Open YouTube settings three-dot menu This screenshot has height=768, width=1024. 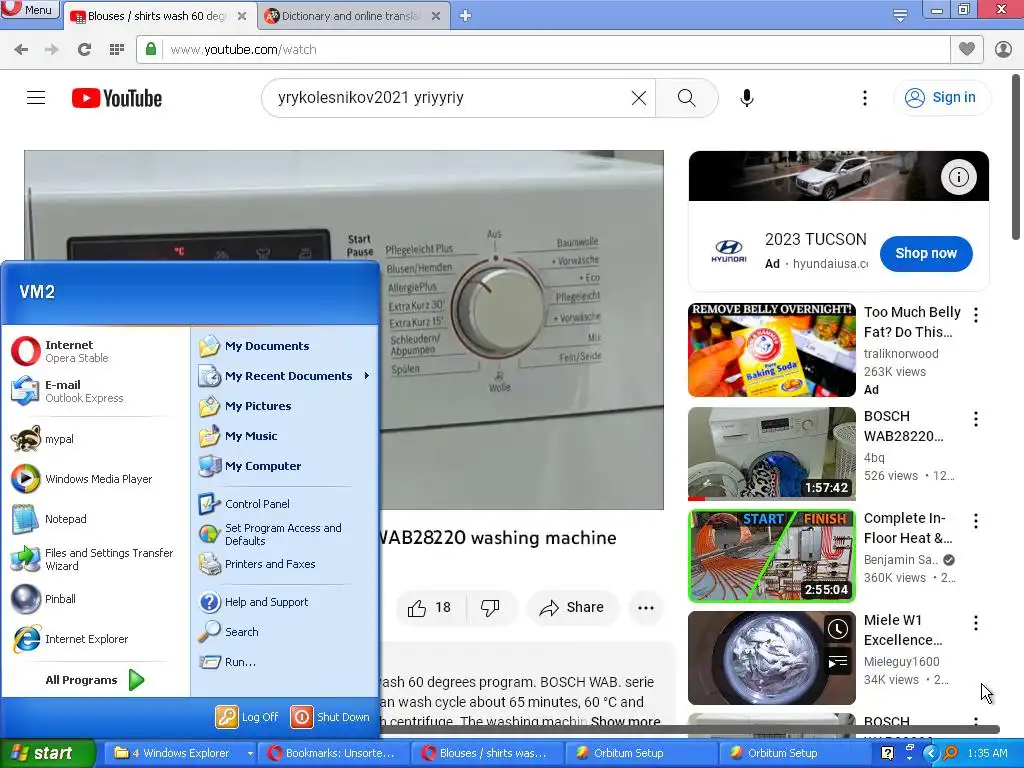(865, 98)
